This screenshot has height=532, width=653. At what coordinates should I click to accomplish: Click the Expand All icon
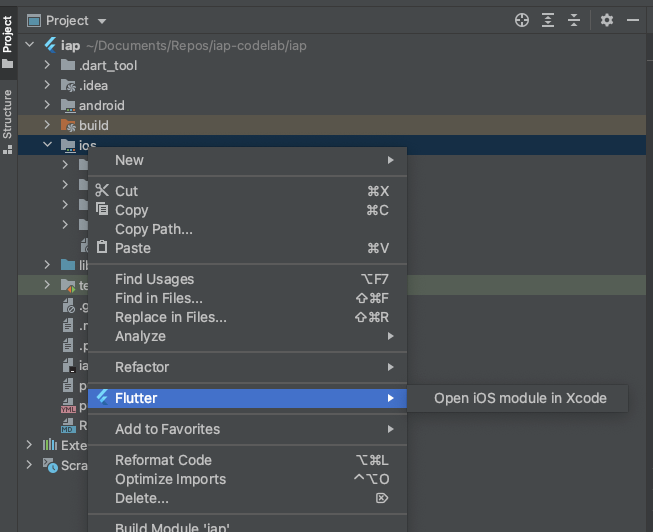pos(548,20)
